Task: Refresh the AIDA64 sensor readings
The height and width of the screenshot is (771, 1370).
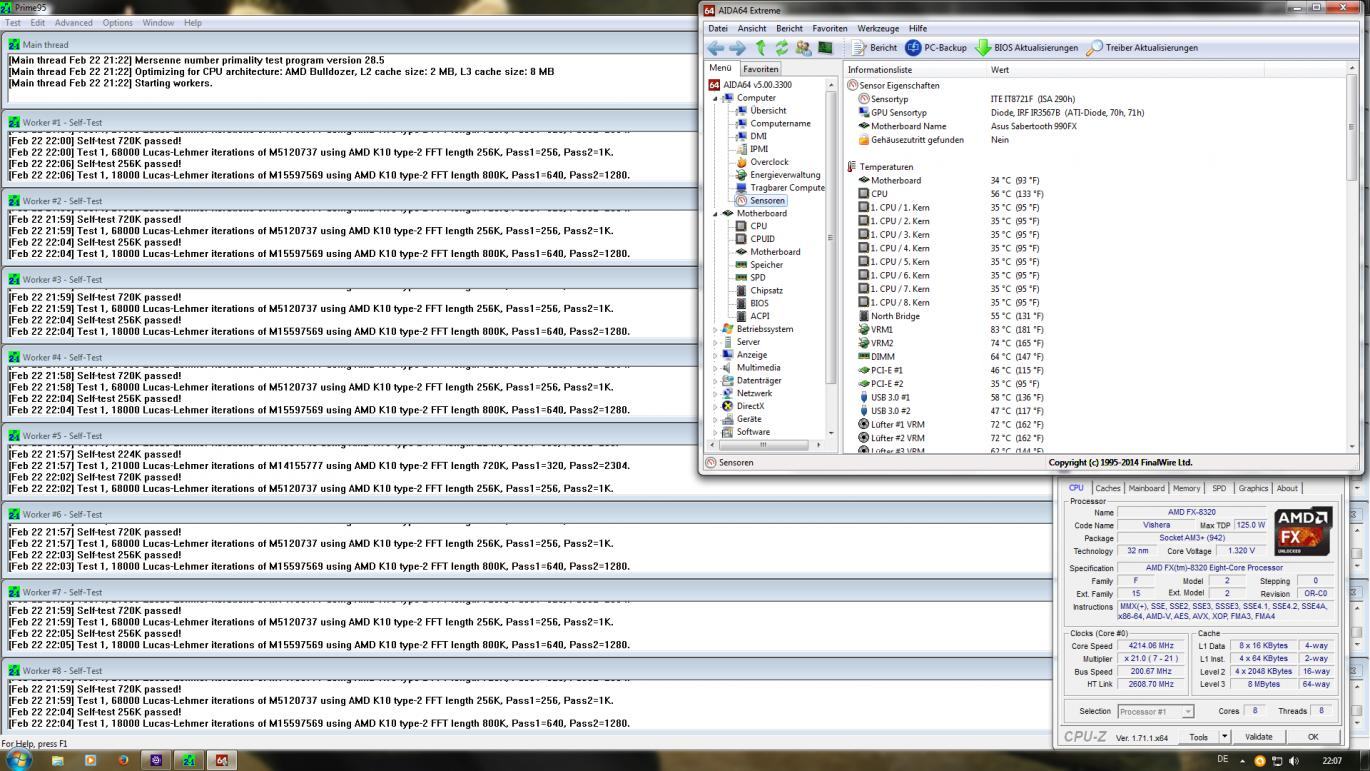Action: pyautogui.click(x=782, y=48)
